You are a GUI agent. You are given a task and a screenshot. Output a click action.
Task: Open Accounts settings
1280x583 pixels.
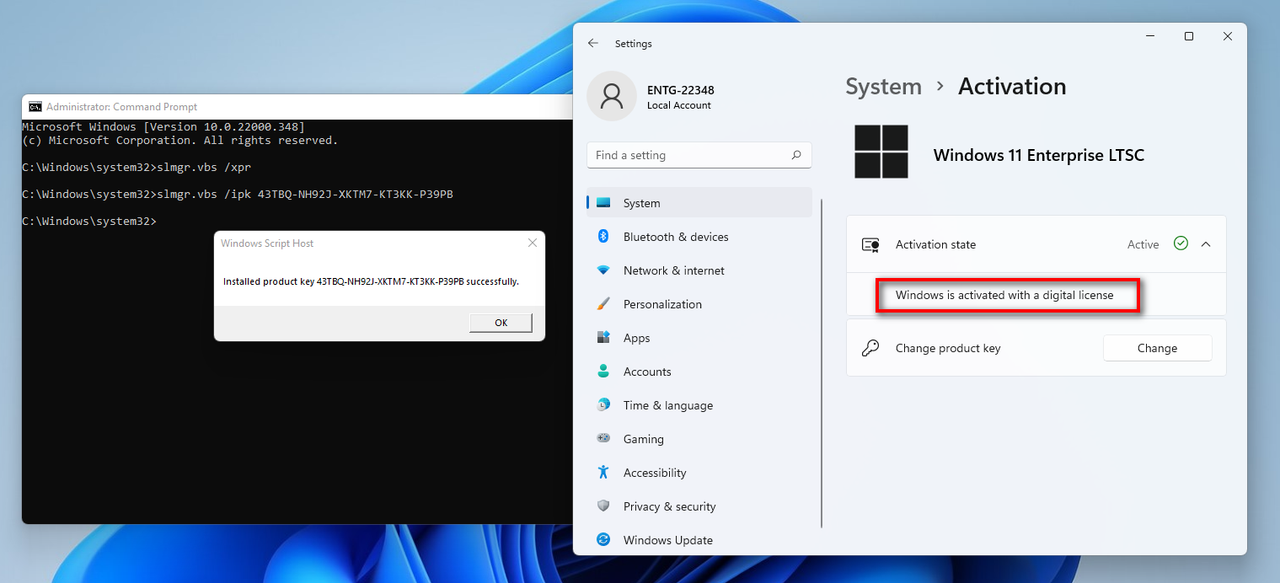[x=699, y=371]
